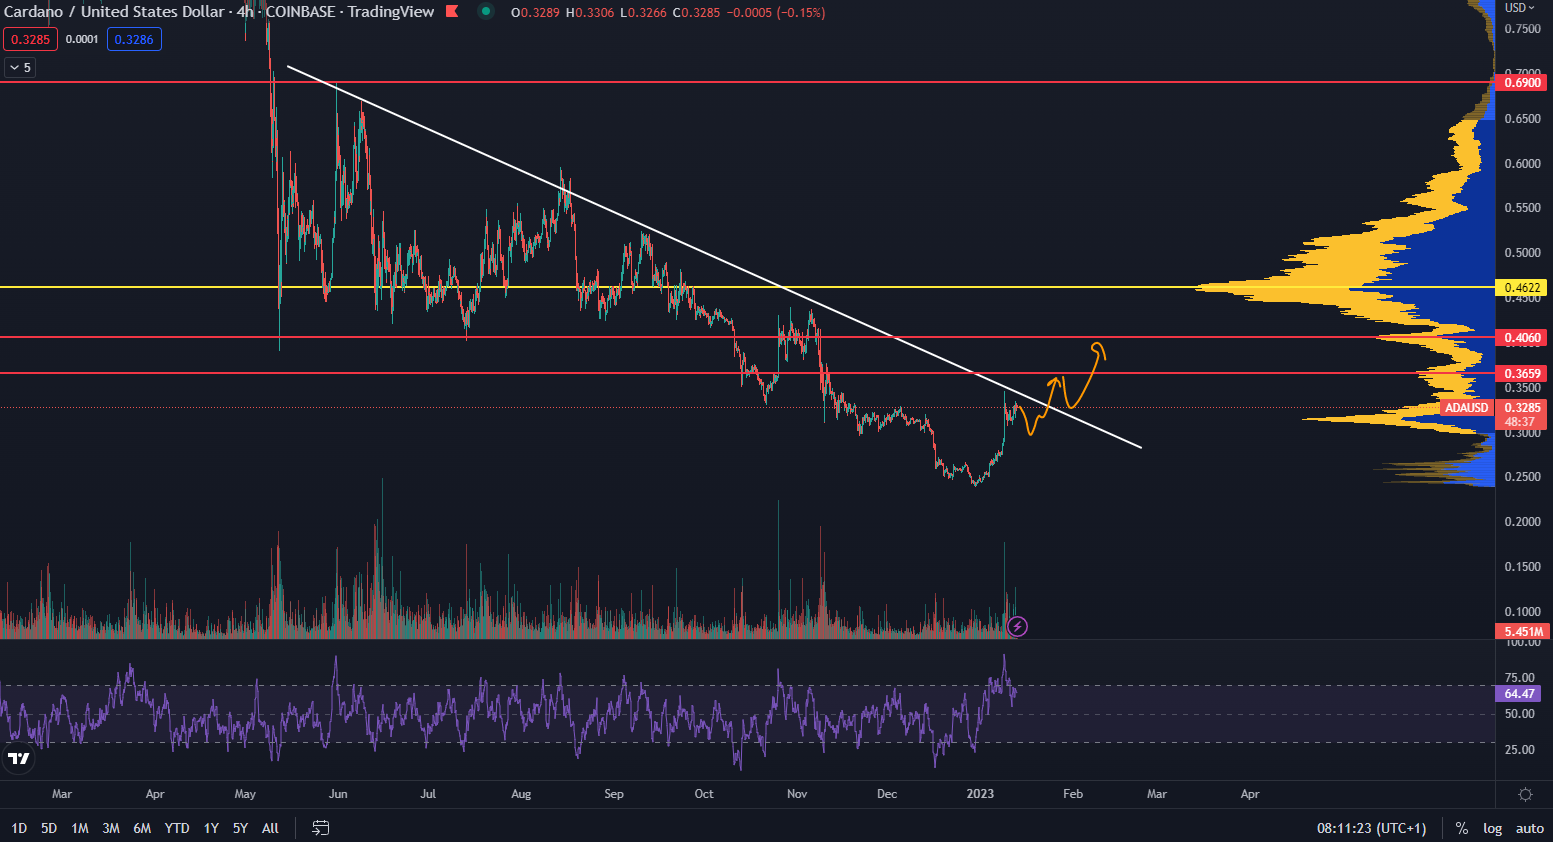Select the yellow 0.4622 horizontal line label
The image size is (1553, 842).
[x=1523, y=288]
